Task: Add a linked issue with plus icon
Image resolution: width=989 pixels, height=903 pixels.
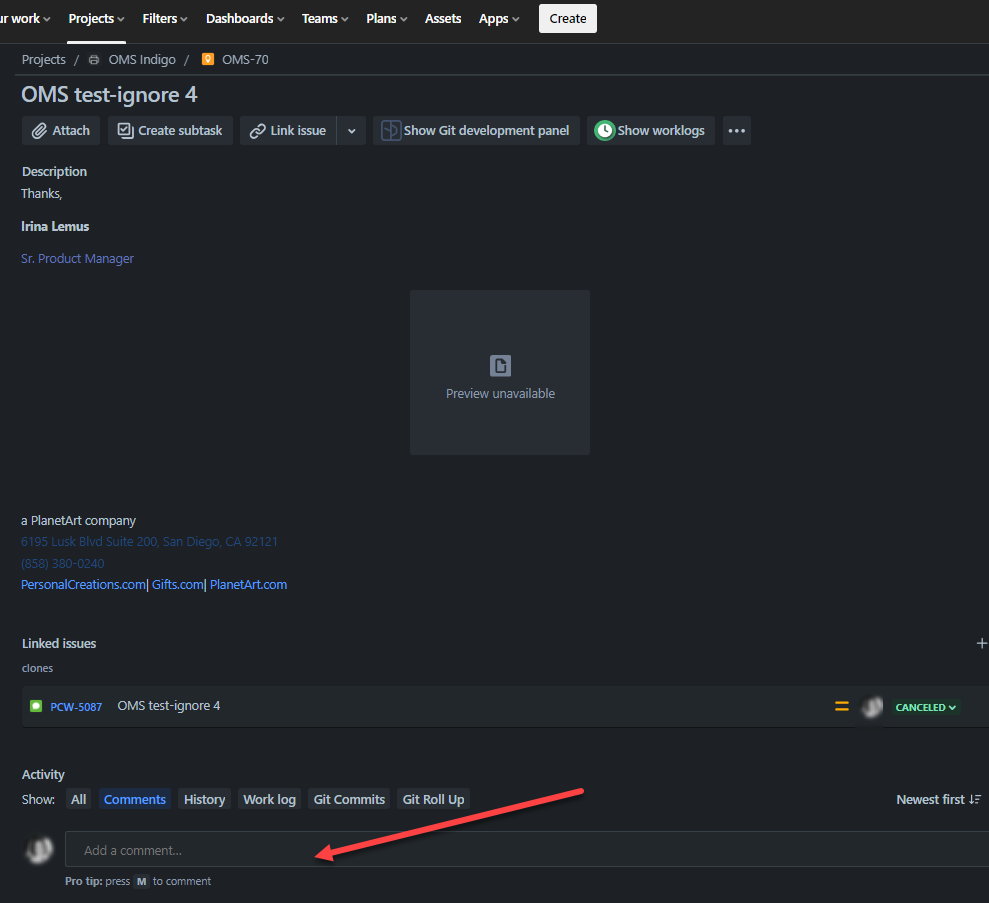Action: click(981, 643)
